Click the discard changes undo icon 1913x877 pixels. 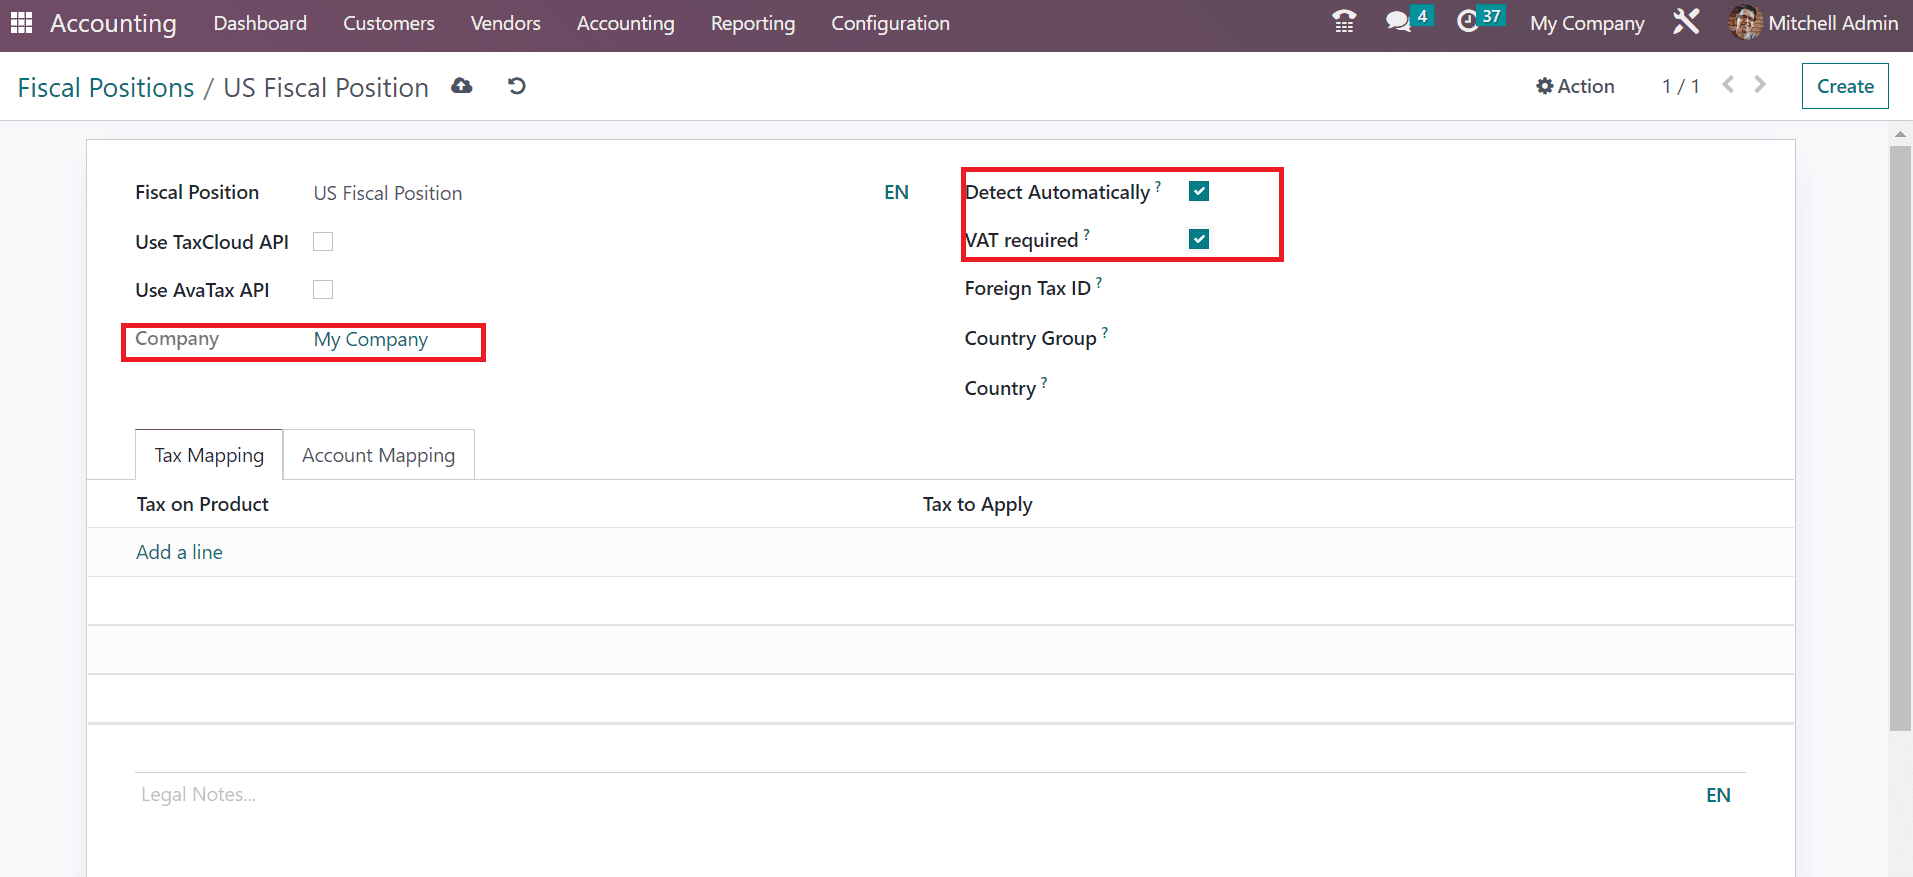(x=516, y=86)
